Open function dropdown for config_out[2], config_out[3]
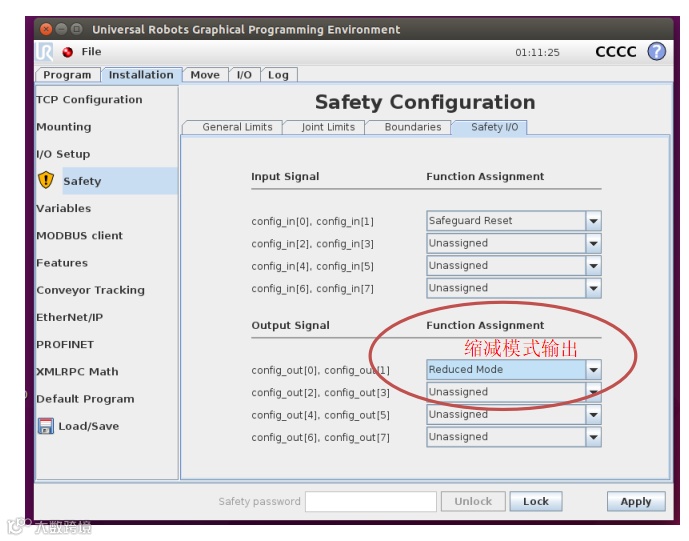689x541 pixels. 514,392
